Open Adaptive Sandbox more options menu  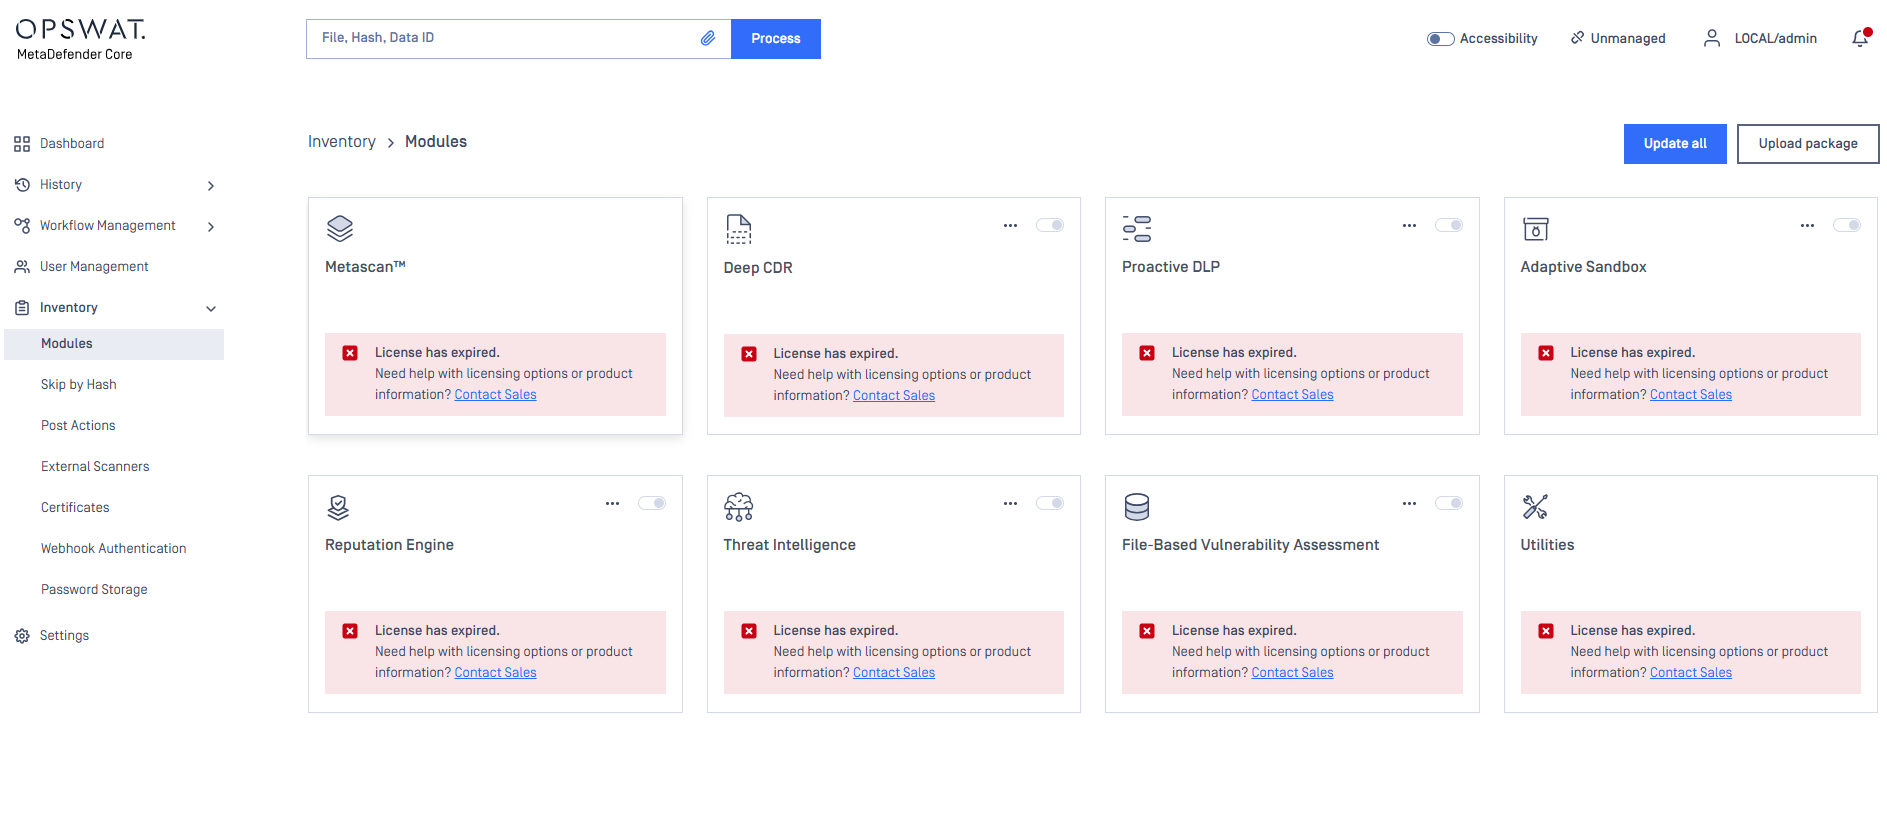[1807, 225]
